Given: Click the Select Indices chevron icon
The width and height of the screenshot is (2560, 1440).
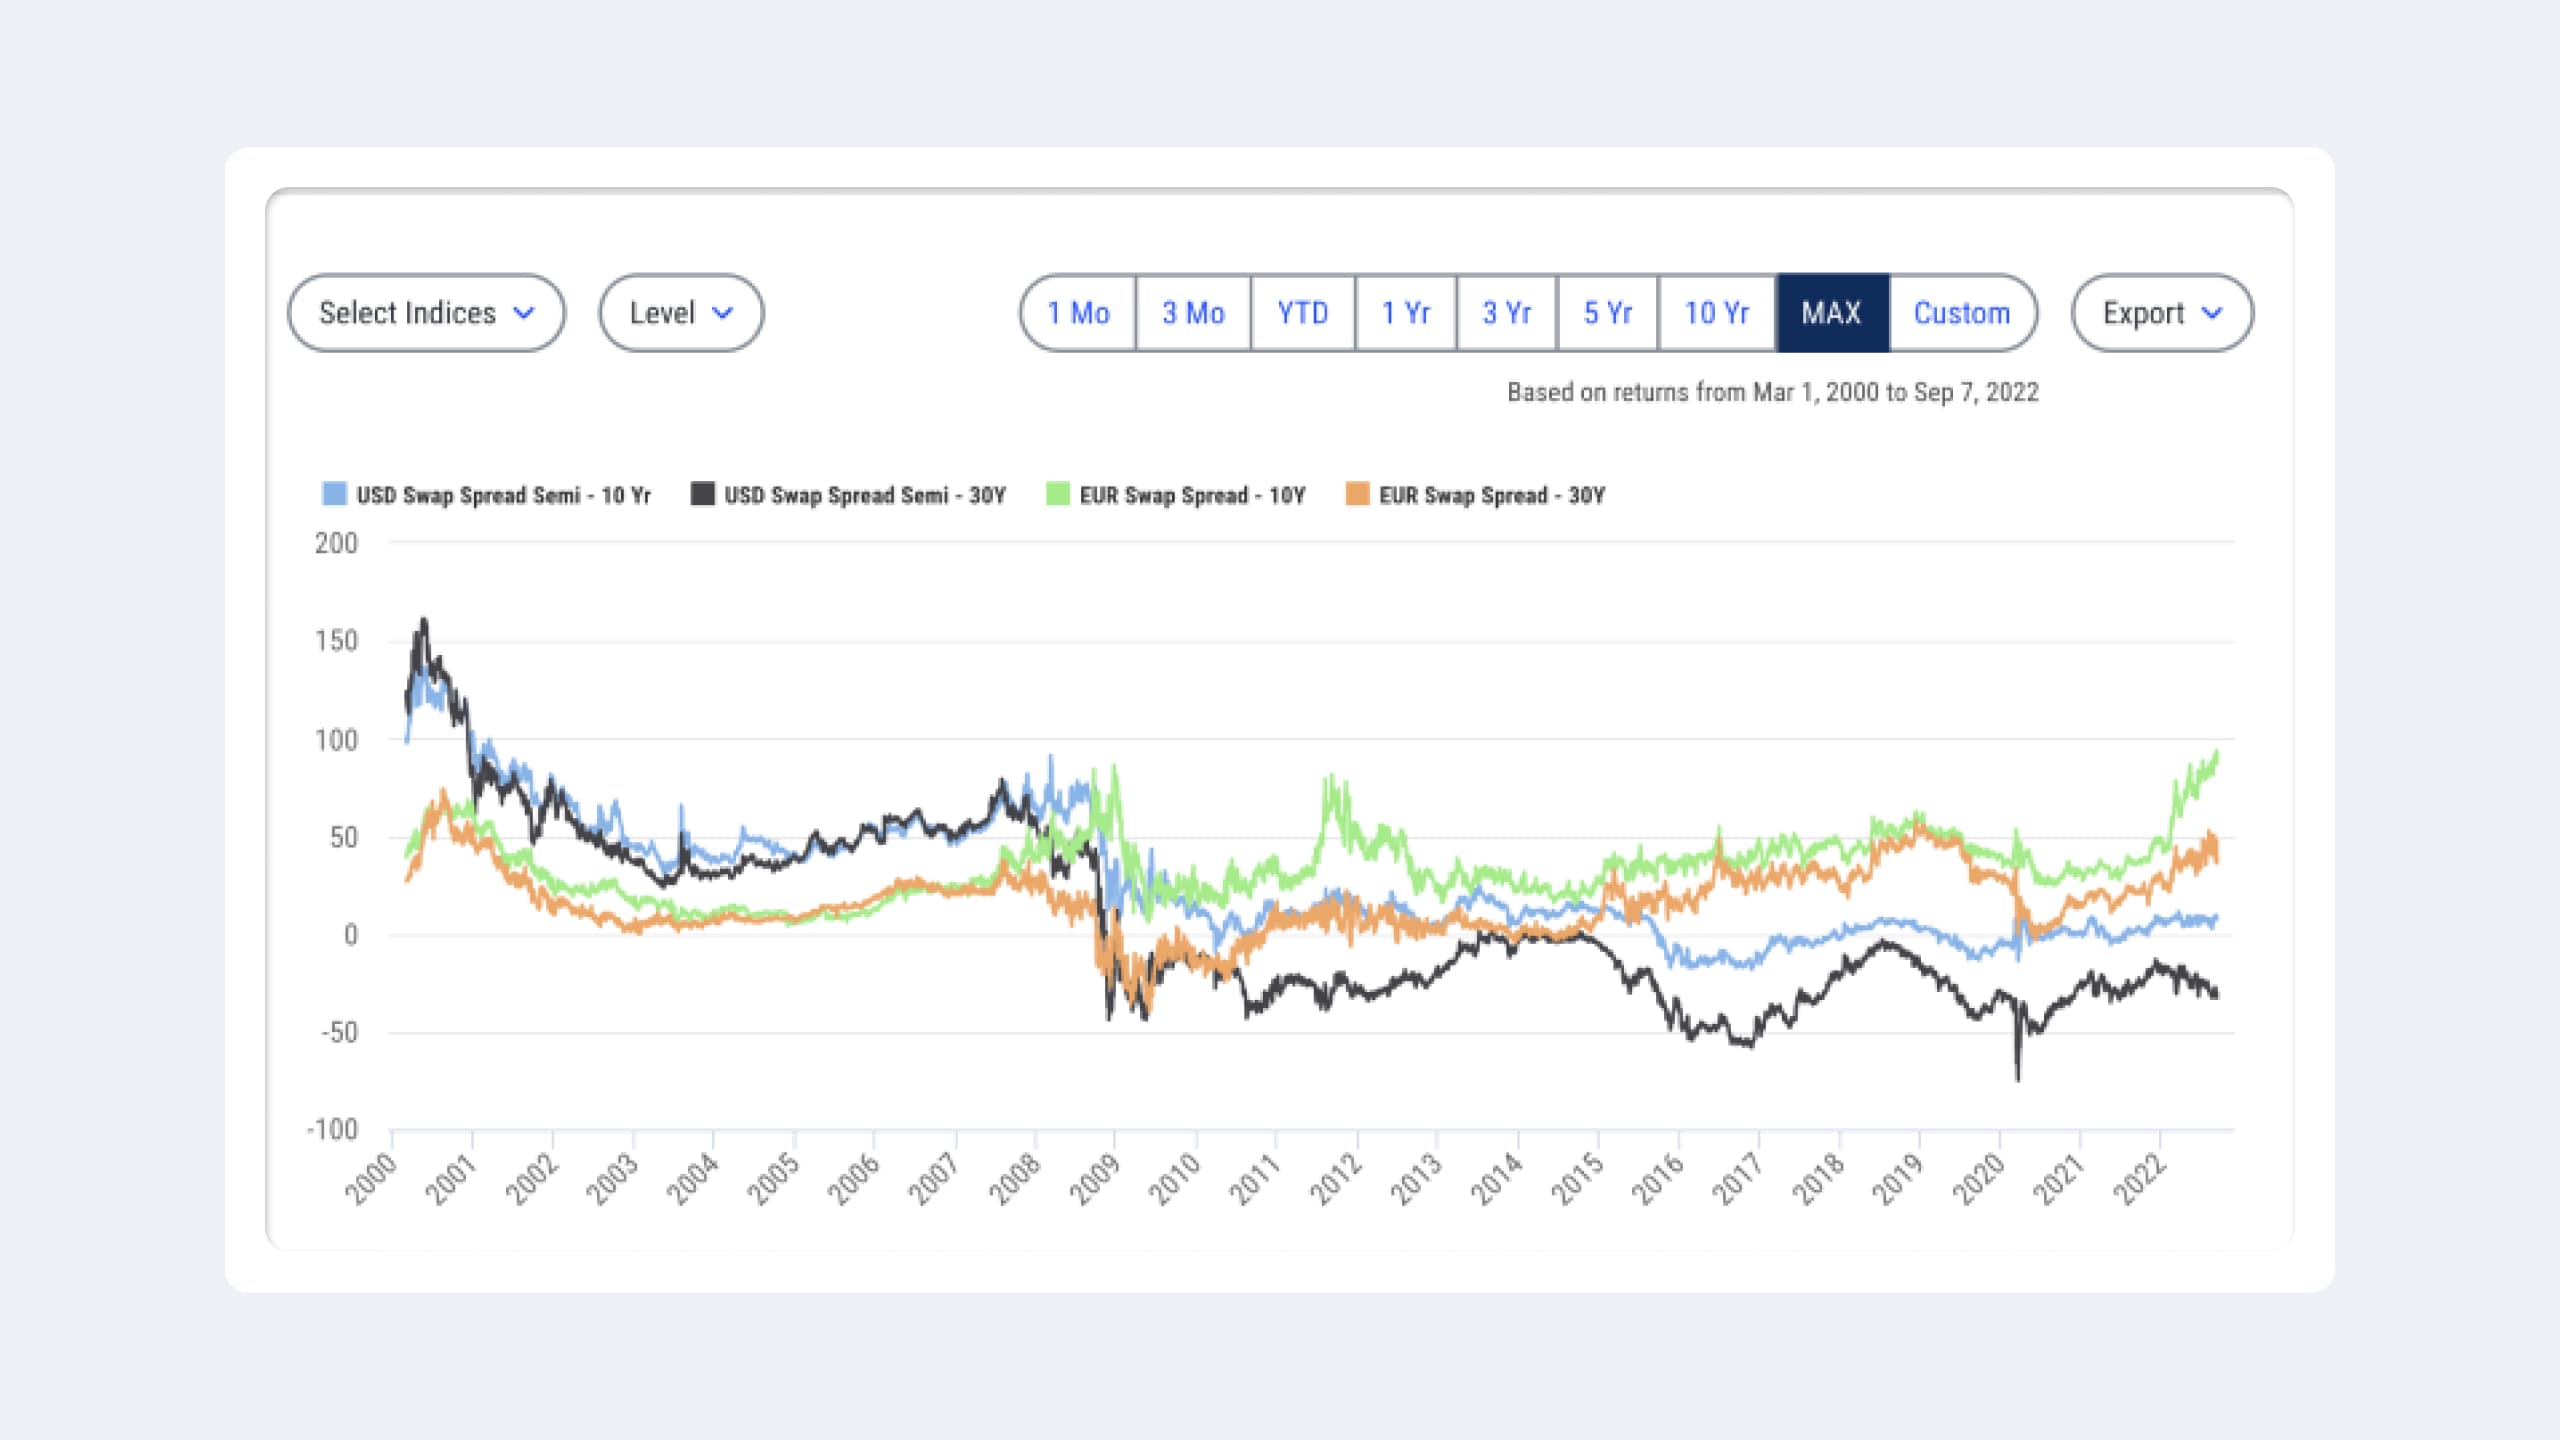Looking at the screenshot, I should pos(524,313).
